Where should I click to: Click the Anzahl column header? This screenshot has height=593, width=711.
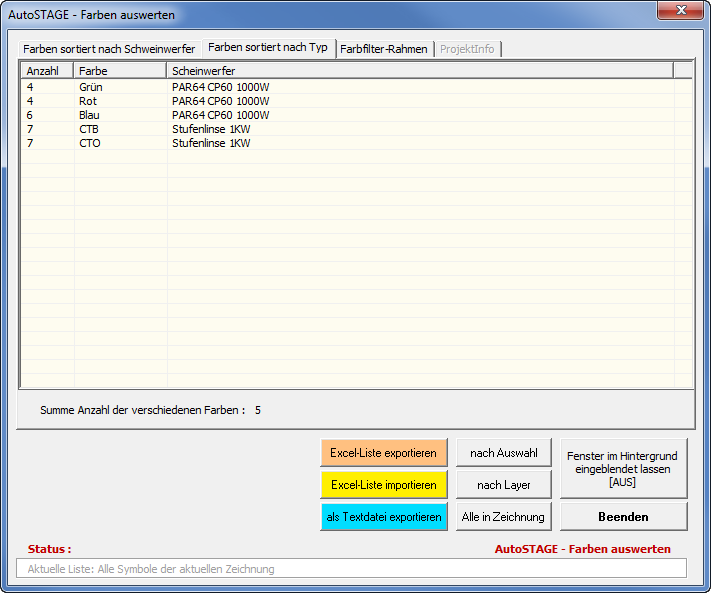tap(47, 71)
